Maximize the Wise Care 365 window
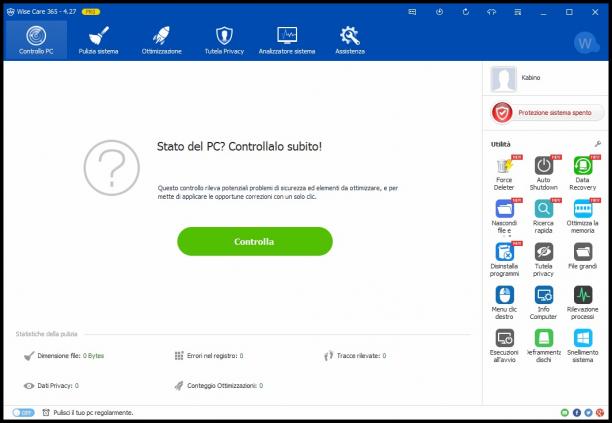This screenshot has width=612, height=423. [x=569, y=12]
